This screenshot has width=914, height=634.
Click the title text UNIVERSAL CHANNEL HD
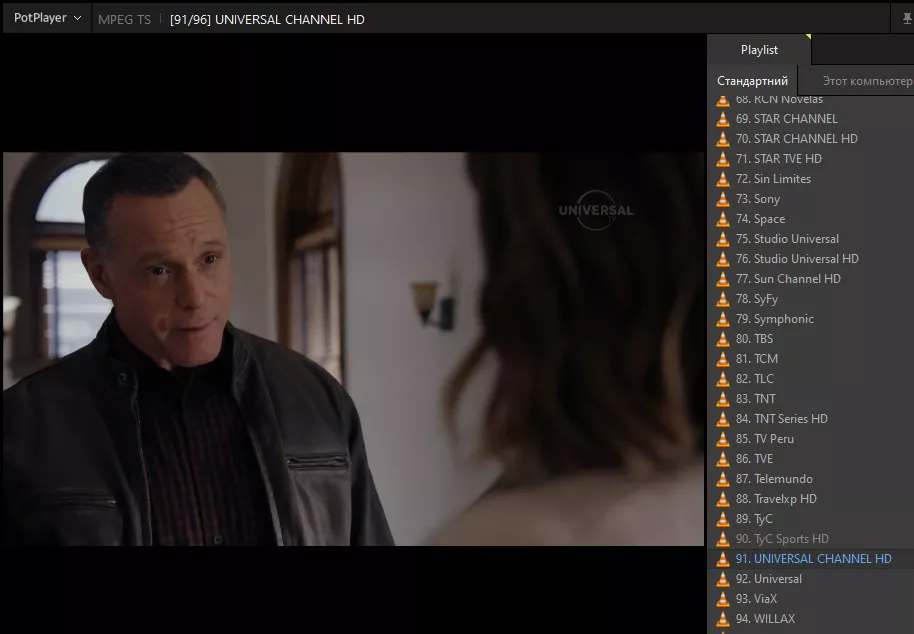tap(290, 19)
